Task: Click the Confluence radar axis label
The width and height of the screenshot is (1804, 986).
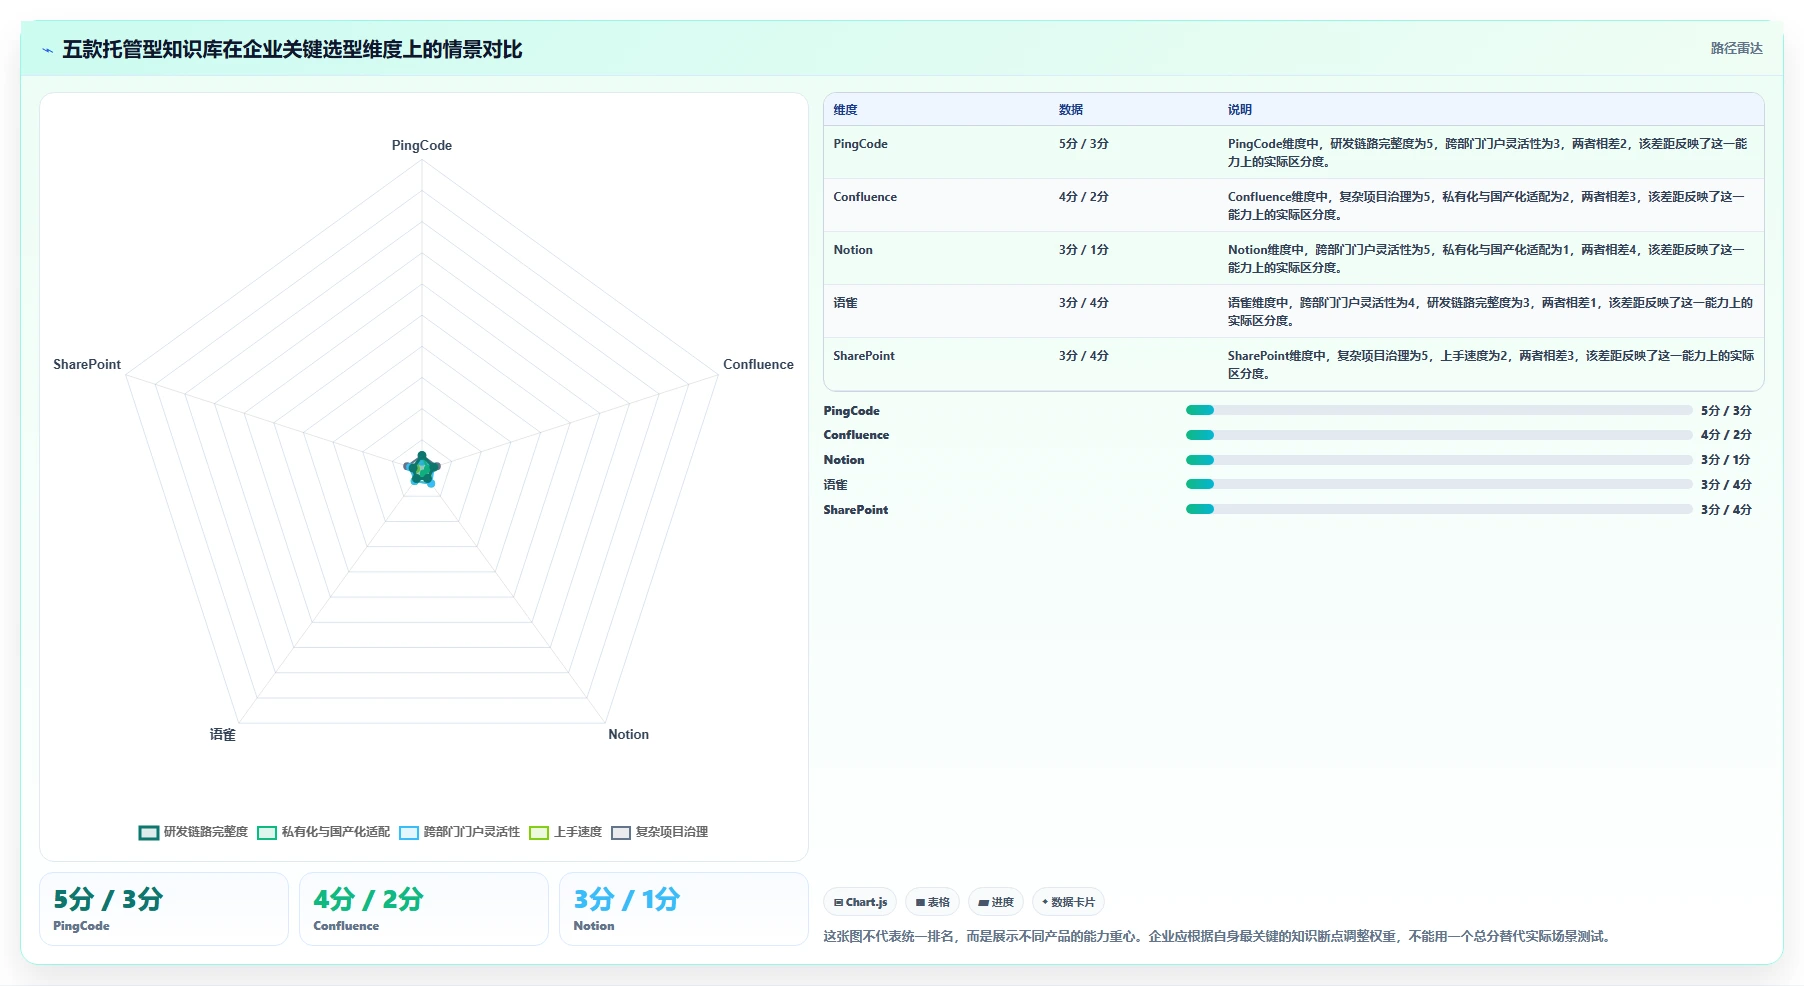Action: (x=758, y=364)
